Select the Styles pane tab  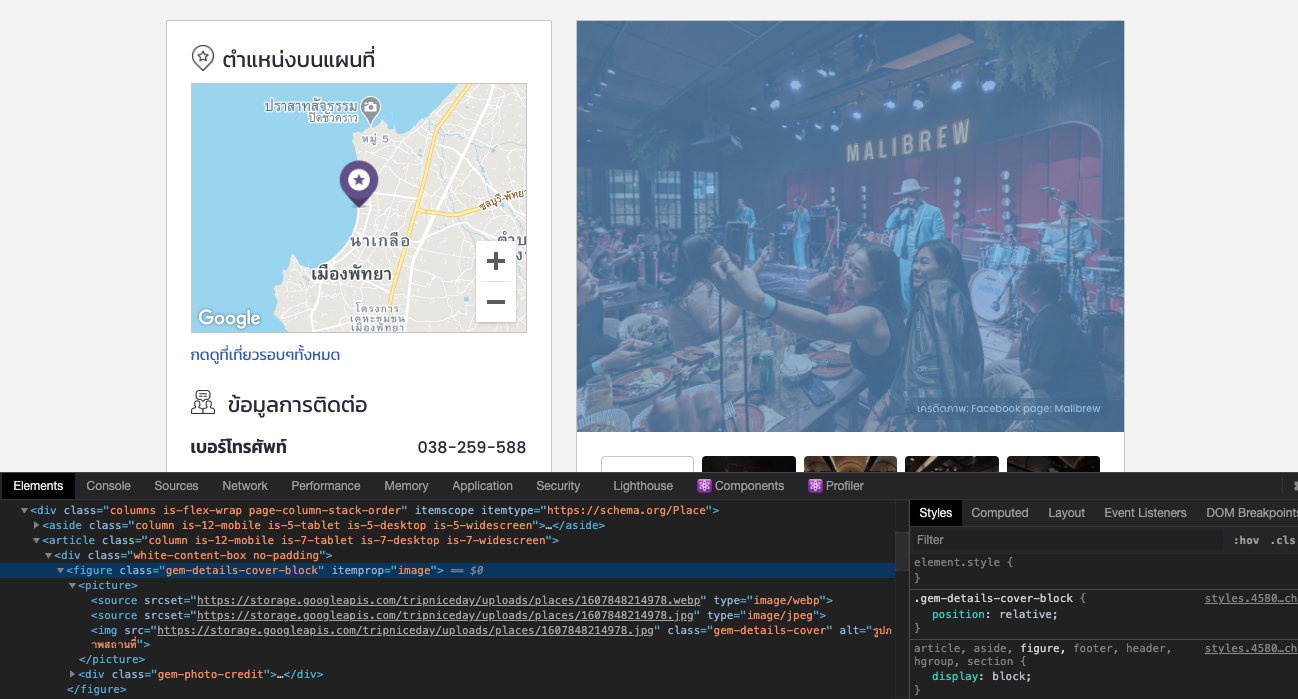tap(936, 513)
